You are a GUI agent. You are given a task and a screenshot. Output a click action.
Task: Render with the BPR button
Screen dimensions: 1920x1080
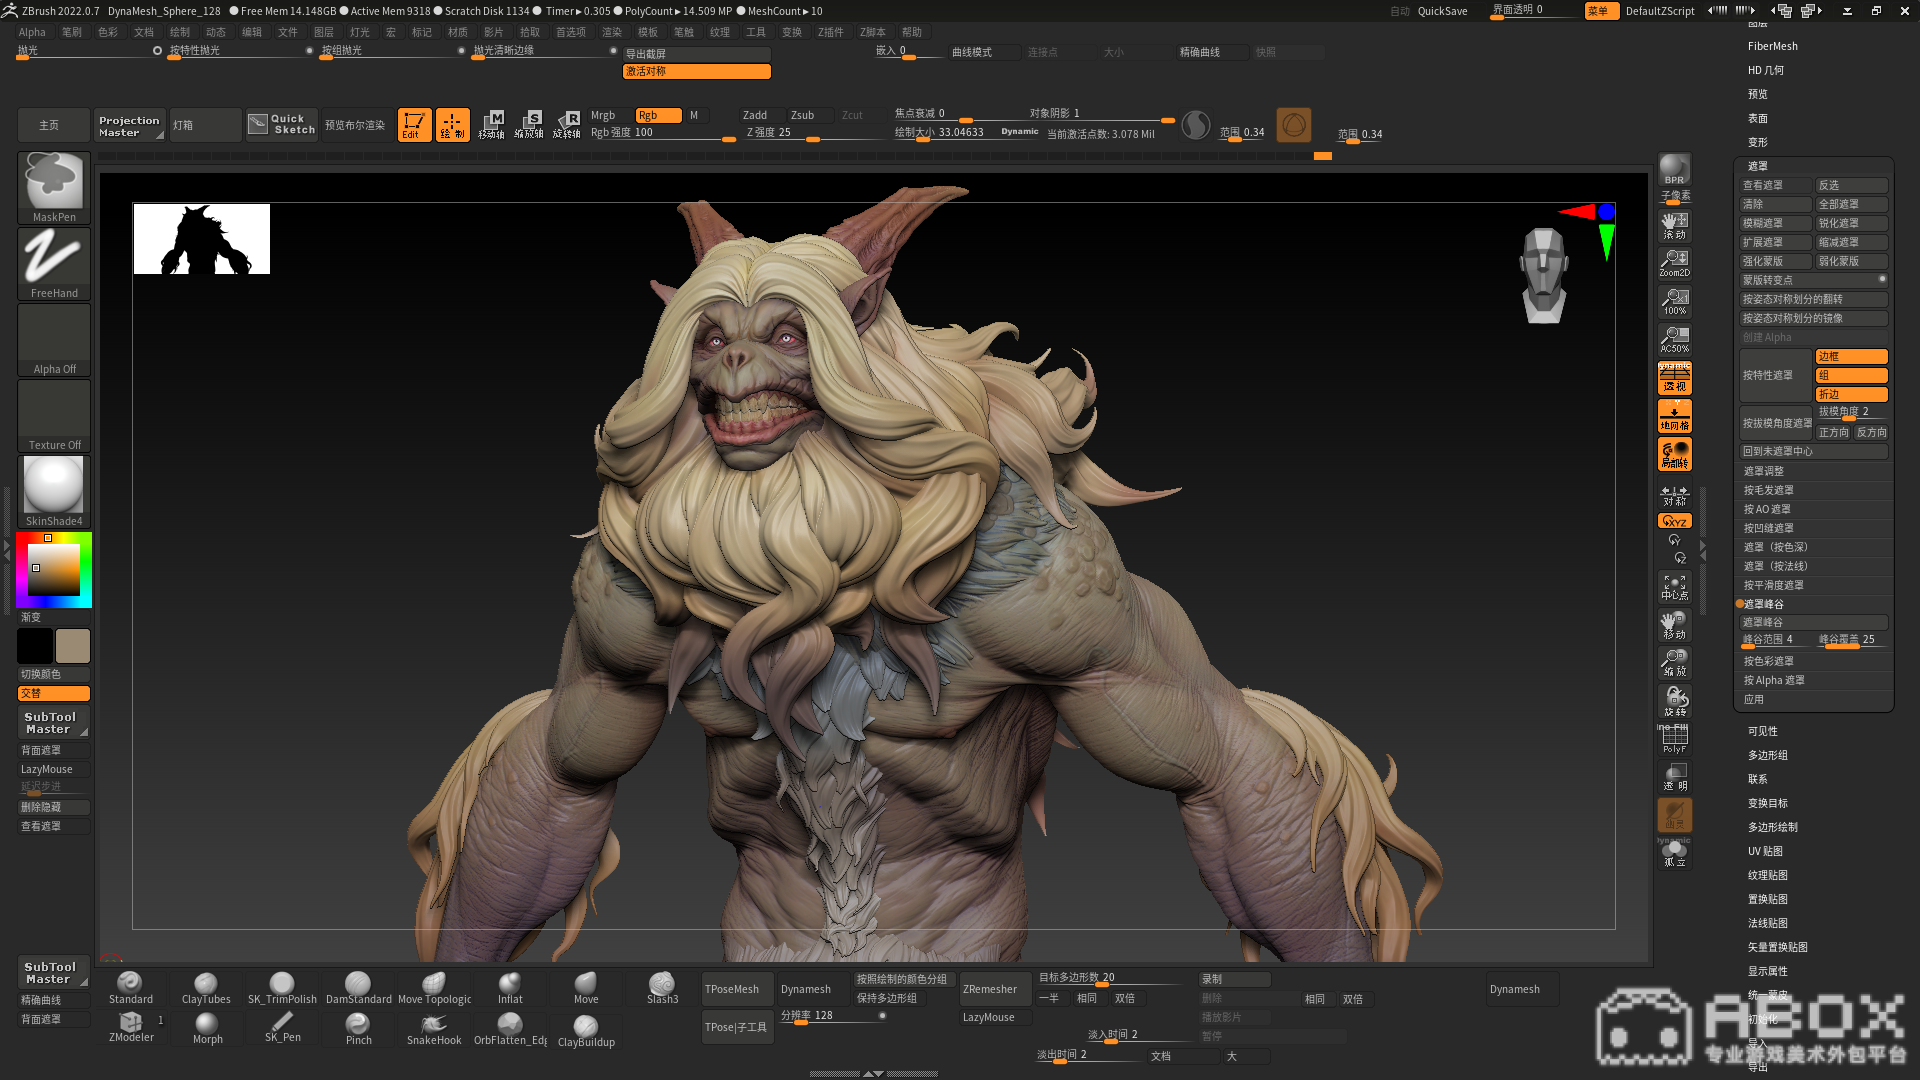click(1674, 169)
